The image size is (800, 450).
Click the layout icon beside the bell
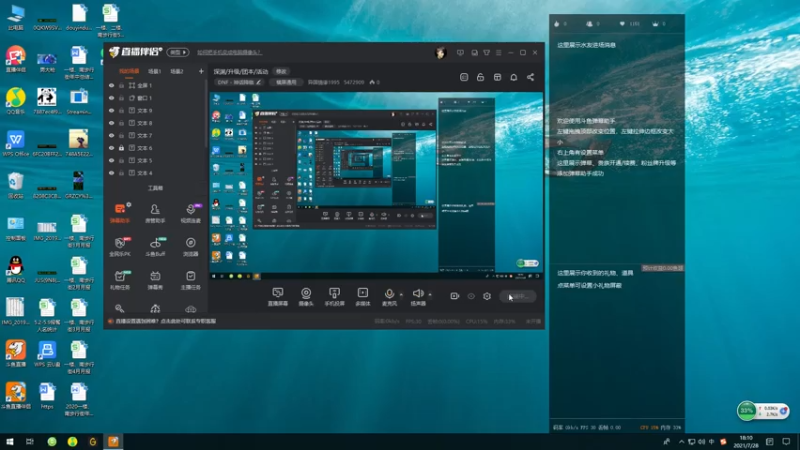coord(497,77)
